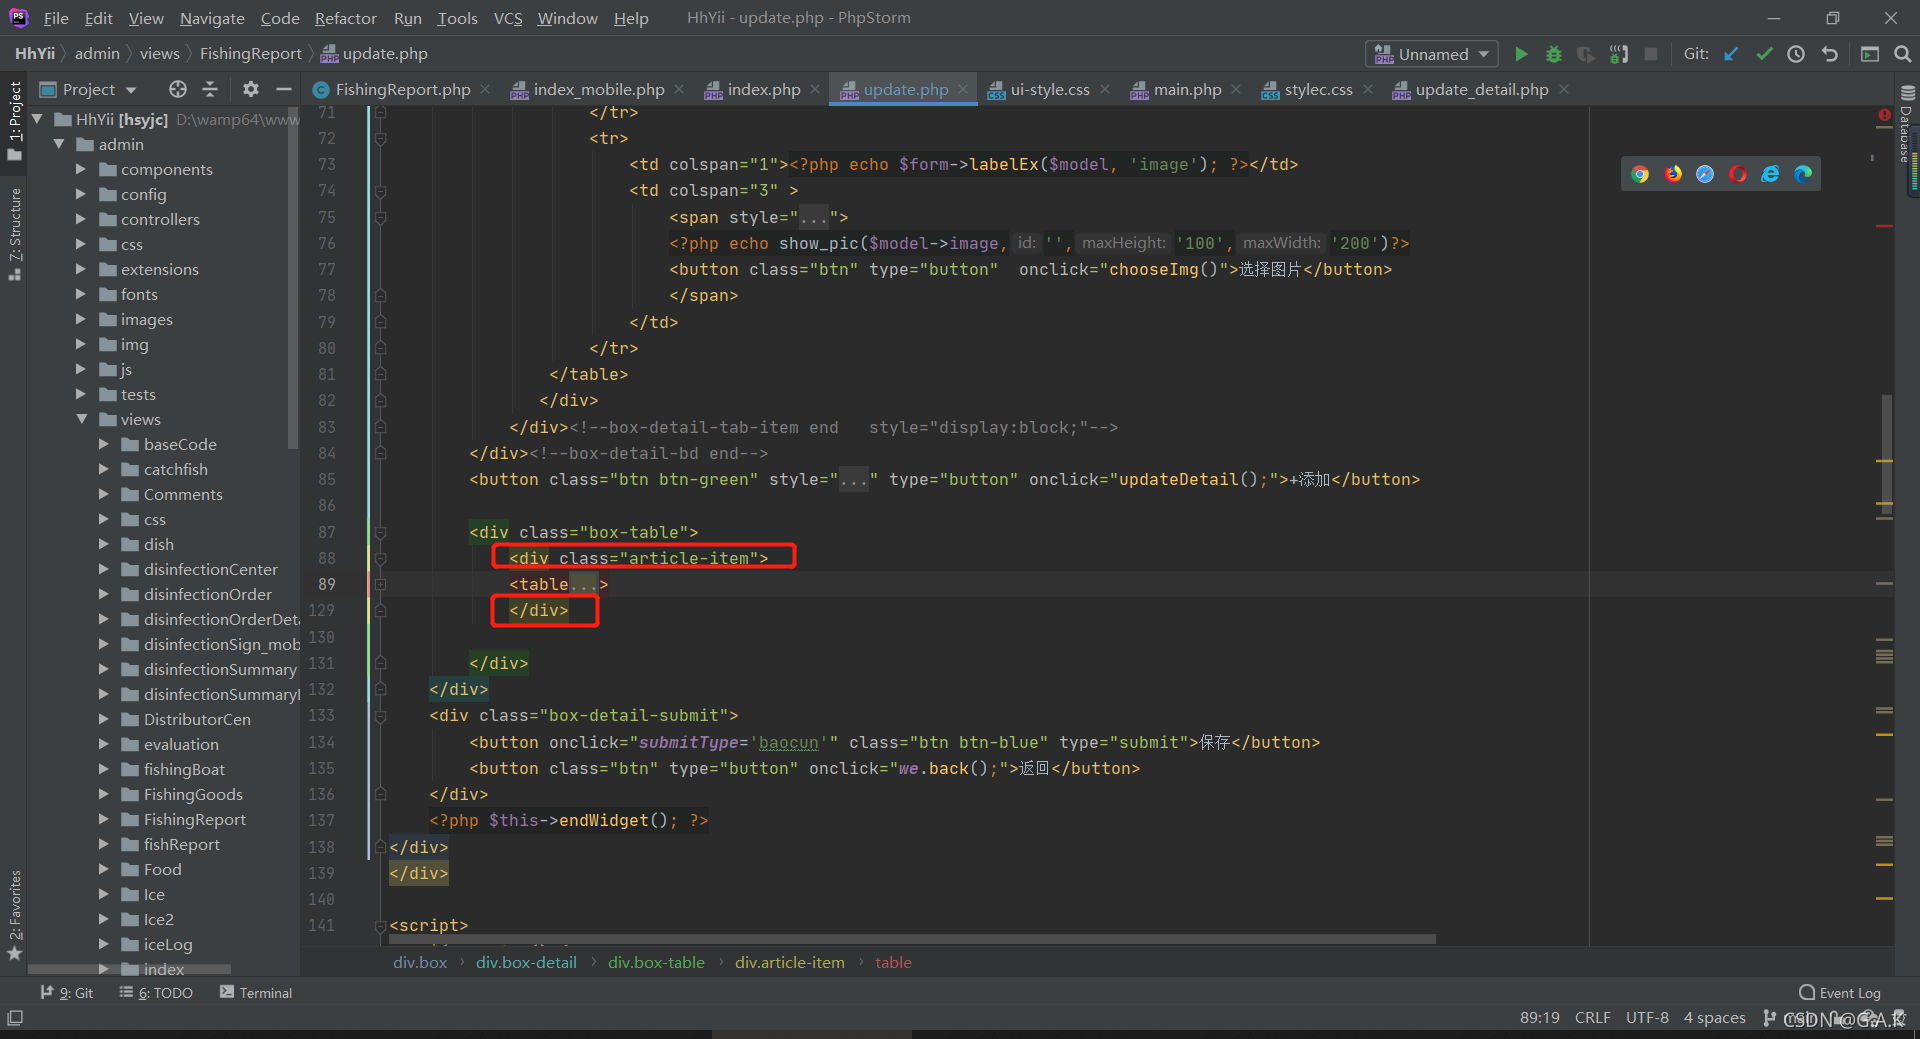Viewport: 1920px width, 1039px height.
Task: Open the Refactor menu
Action: (x=345, y=18)
